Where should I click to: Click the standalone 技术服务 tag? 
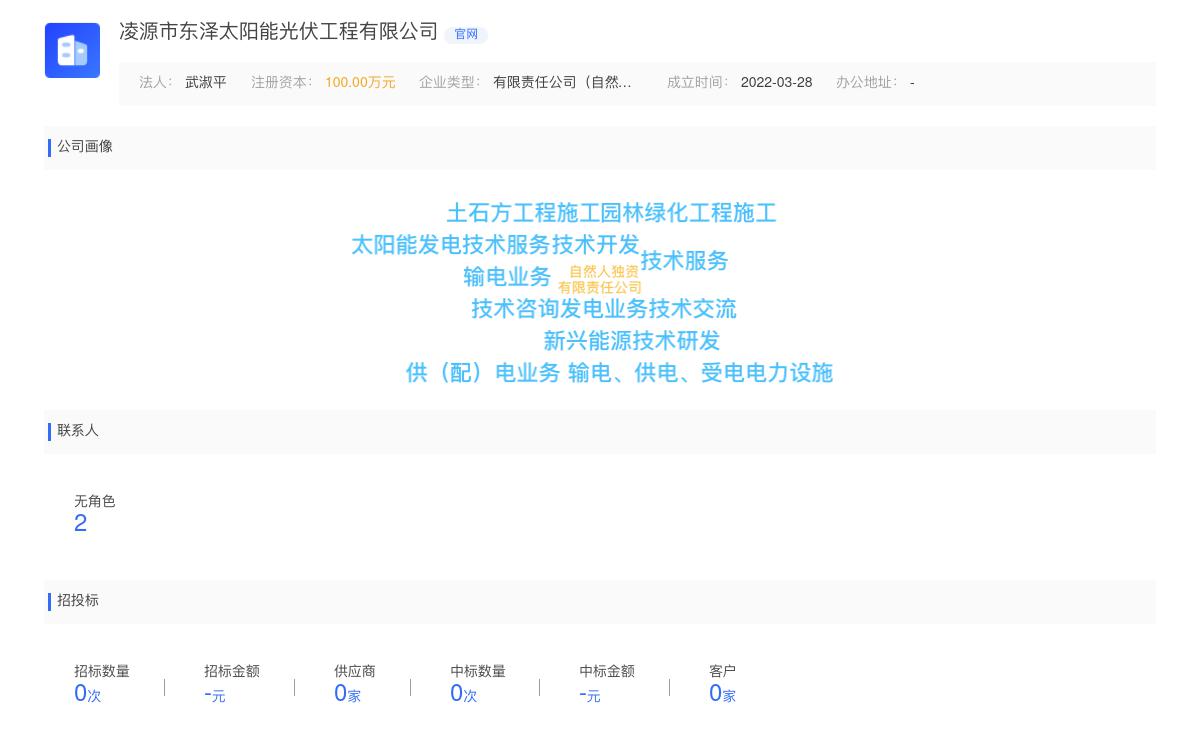(684, 261)
